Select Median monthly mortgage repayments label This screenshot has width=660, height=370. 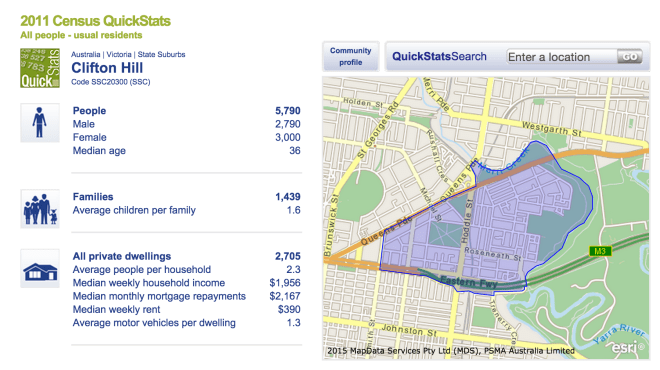point(159,296)
